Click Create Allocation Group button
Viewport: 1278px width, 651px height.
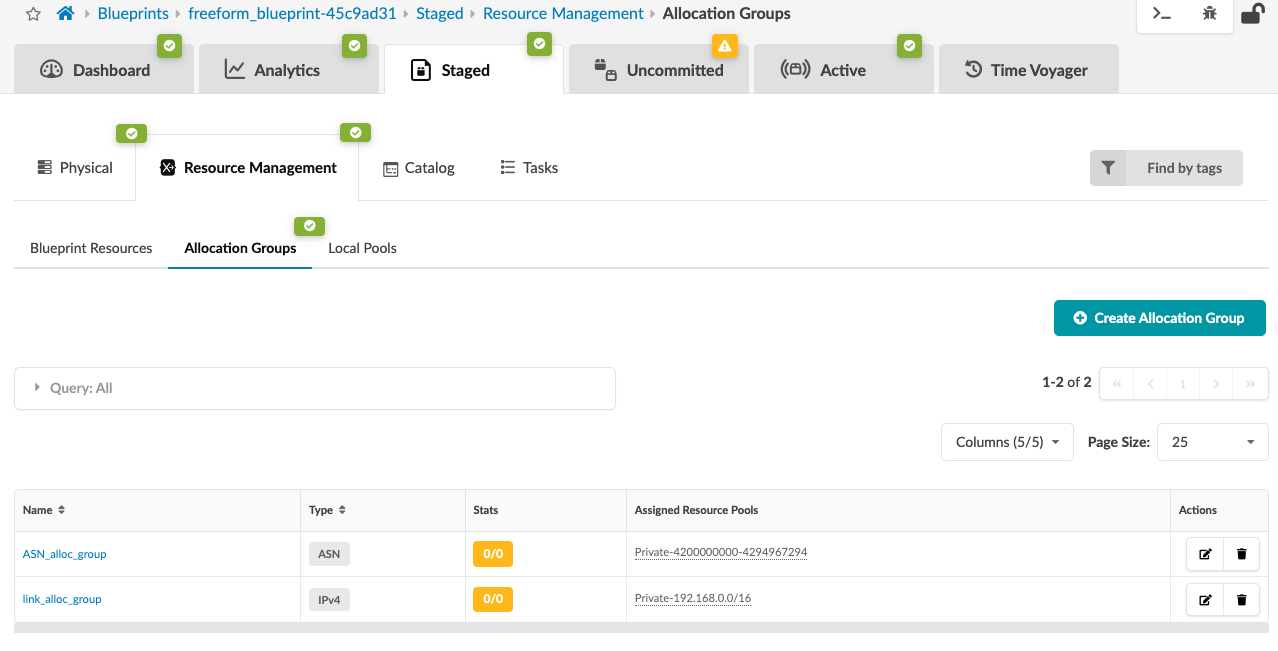tap(1159, 318)
